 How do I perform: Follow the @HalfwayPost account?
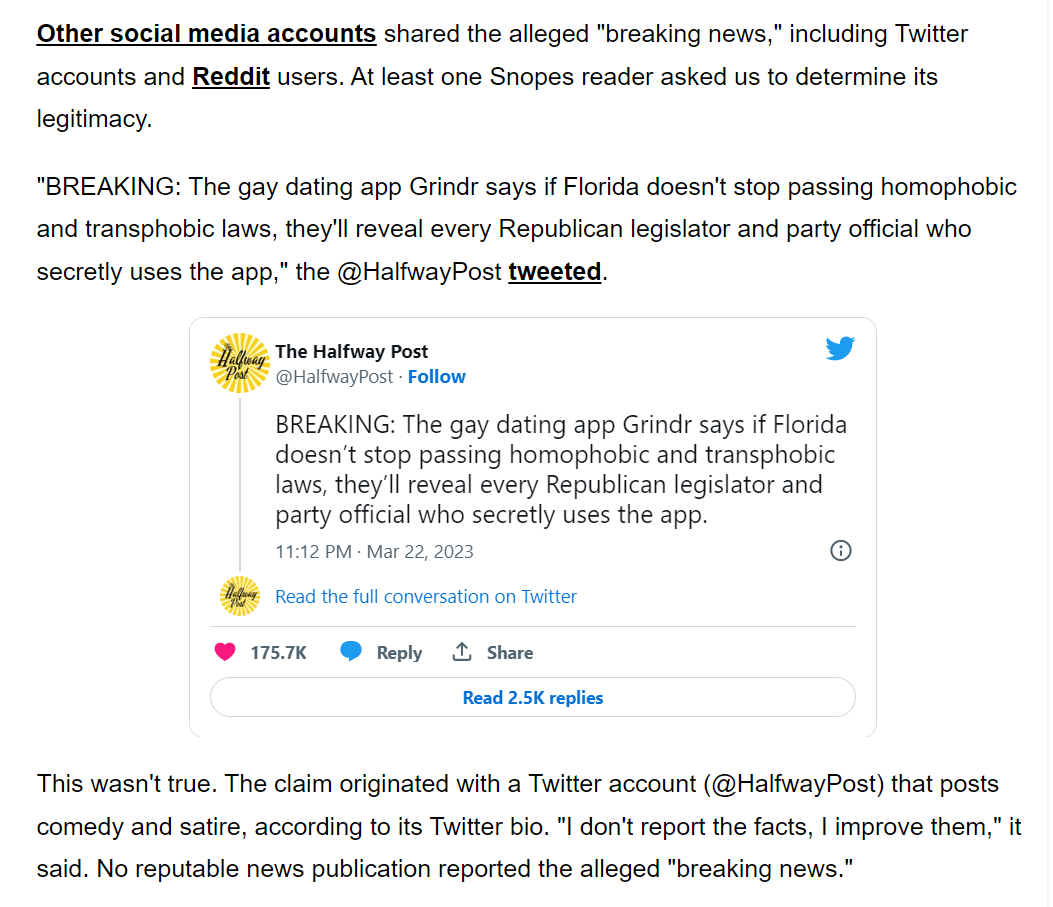click(437, 377)
